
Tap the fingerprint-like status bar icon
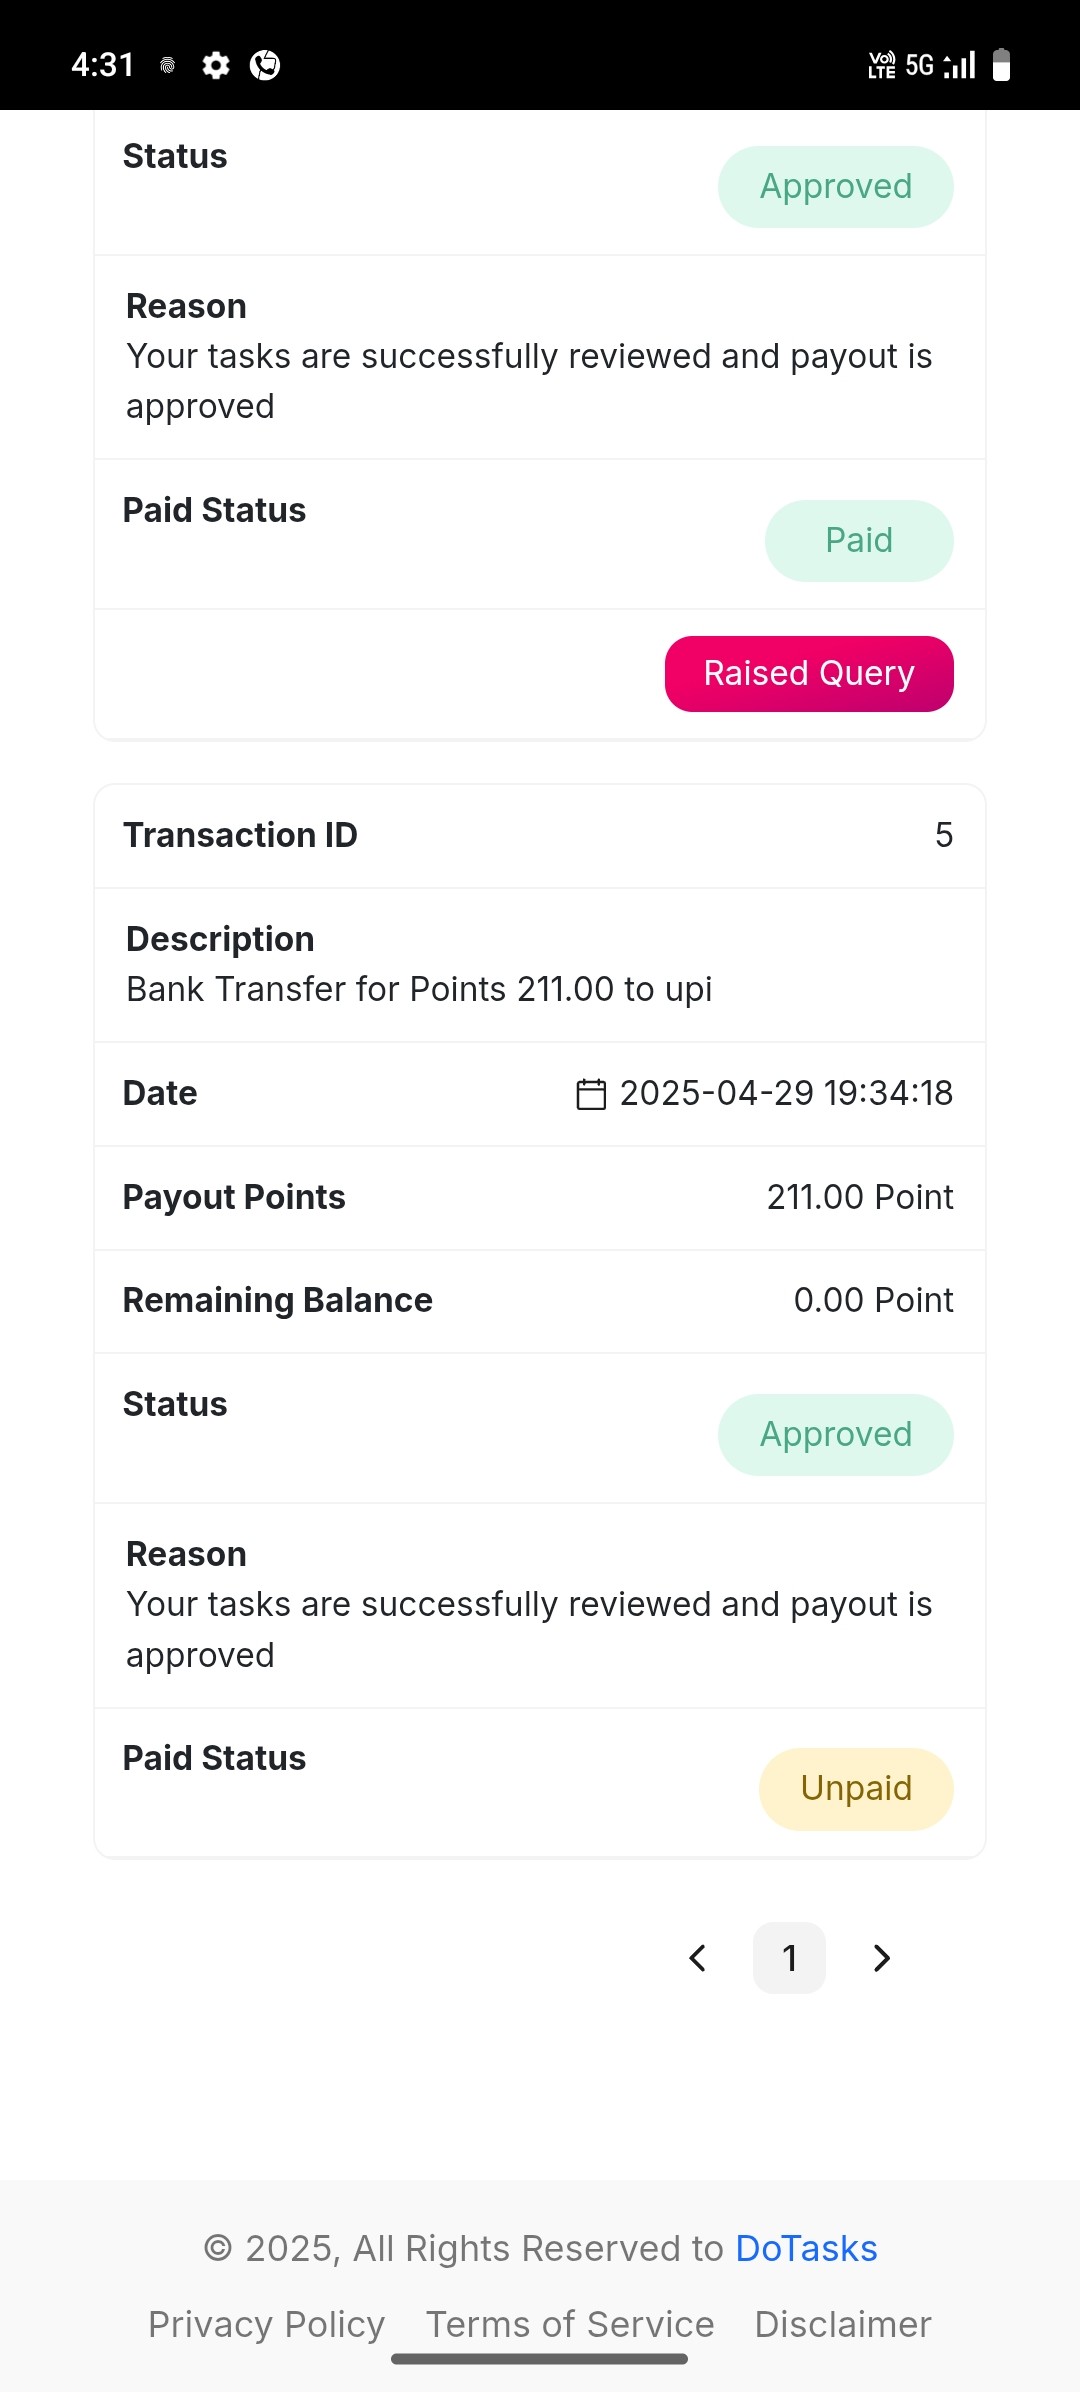click(168, 66)
